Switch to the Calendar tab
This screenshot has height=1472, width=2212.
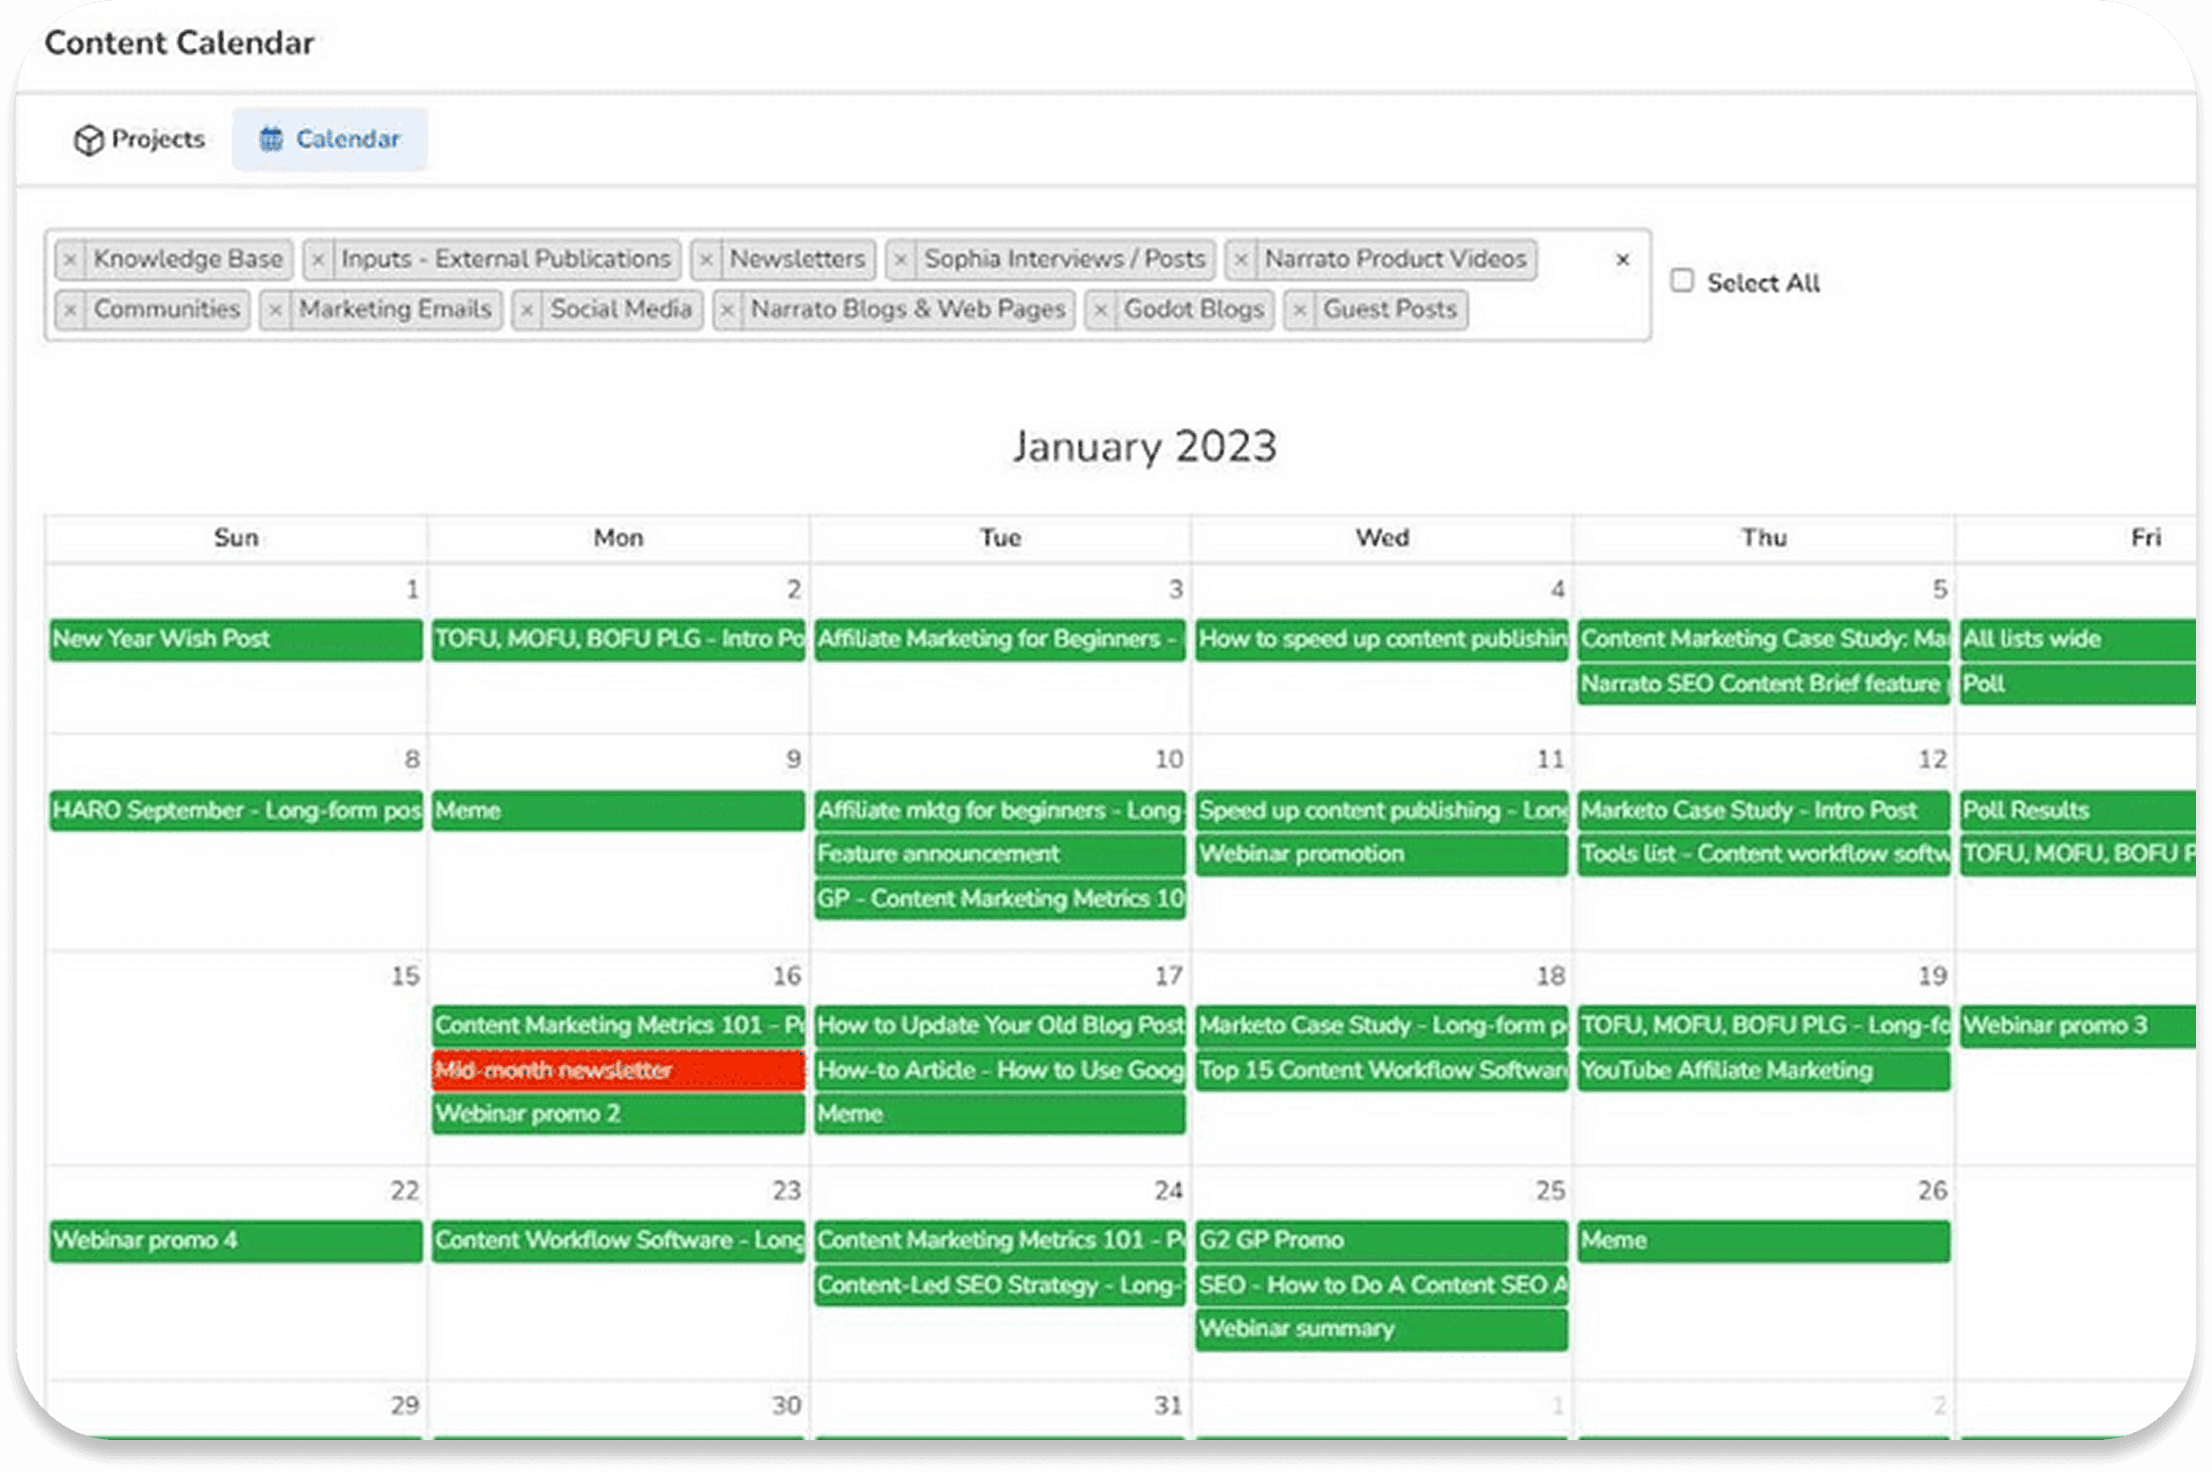click(330, 139)
